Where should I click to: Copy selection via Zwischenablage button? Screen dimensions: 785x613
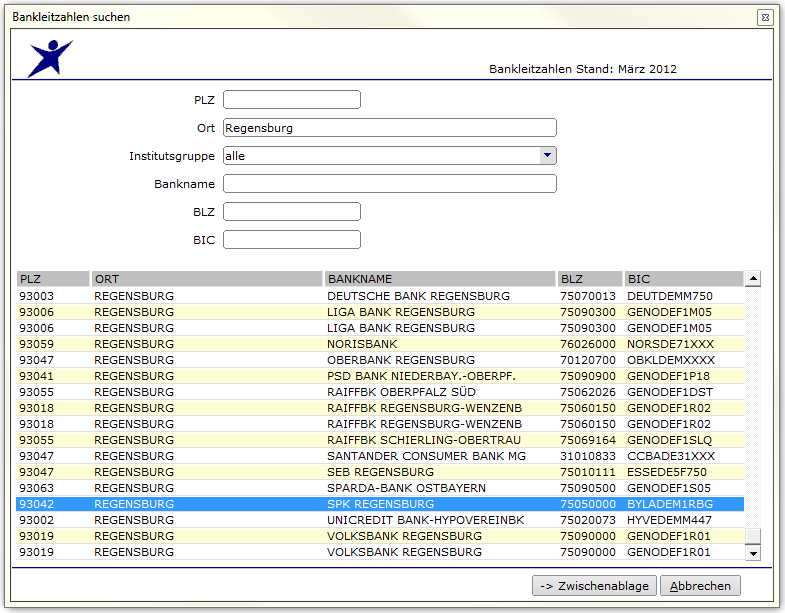(x=594, y=585)
